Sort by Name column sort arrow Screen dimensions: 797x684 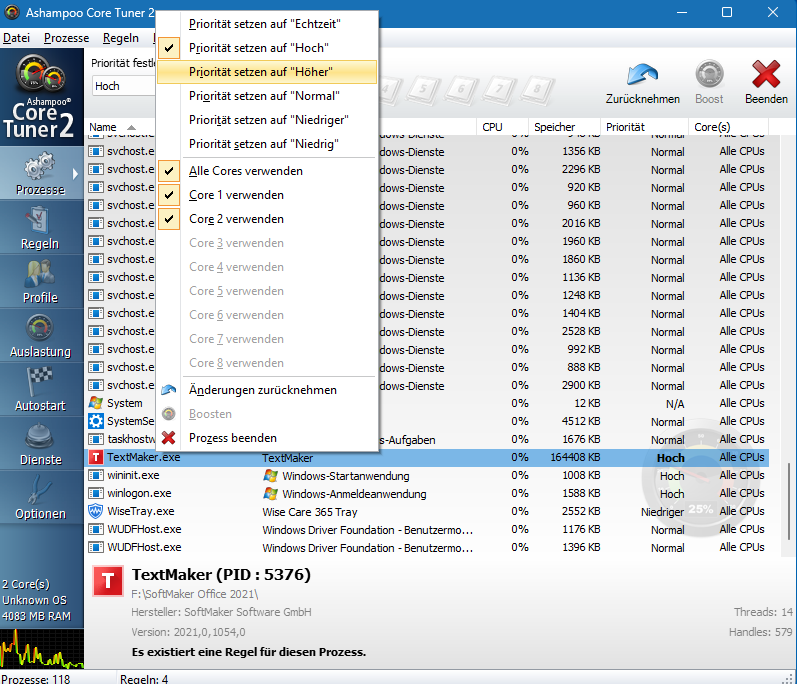point(131,127)
